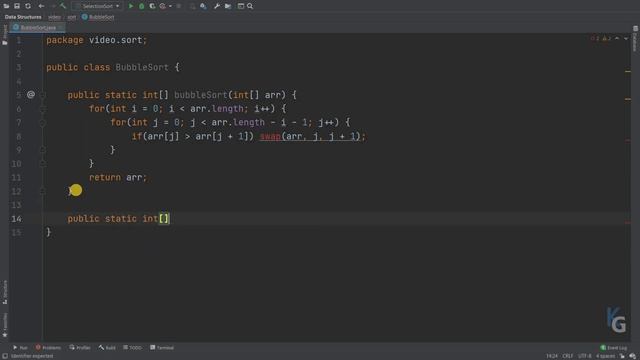Click line number 14 in the gutter
Image resolution: width=640 pixels, height=360 pixels.
coord(16,219)
